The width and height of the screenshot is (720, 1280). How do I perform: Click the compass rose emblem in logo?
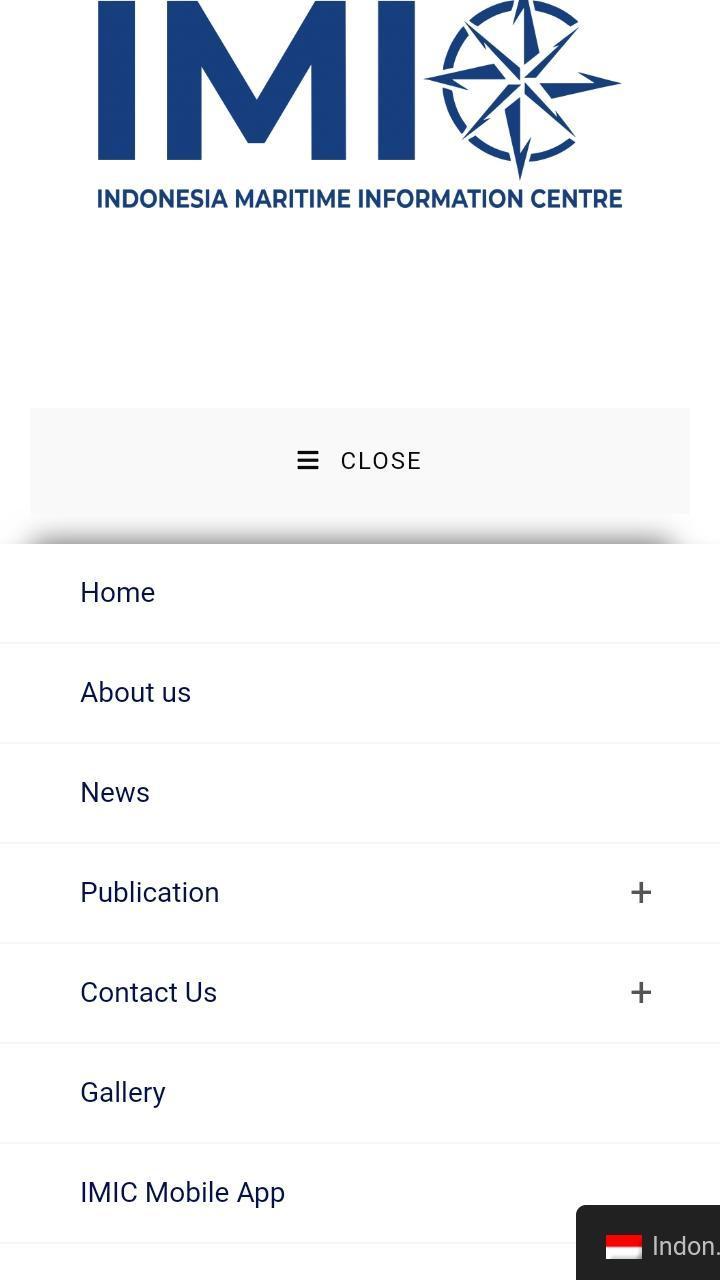522,85
